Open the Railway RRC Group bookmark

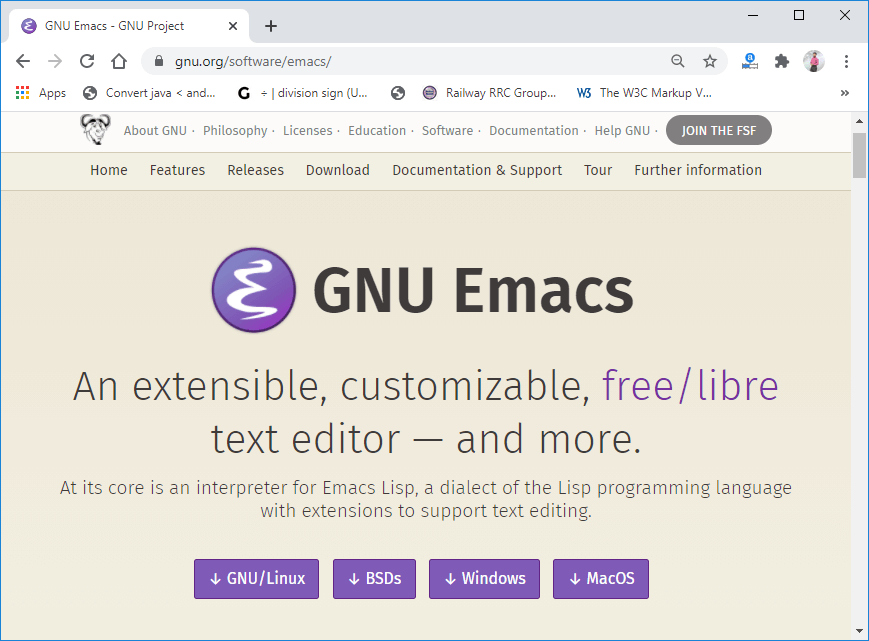click(x=489, y=93)
